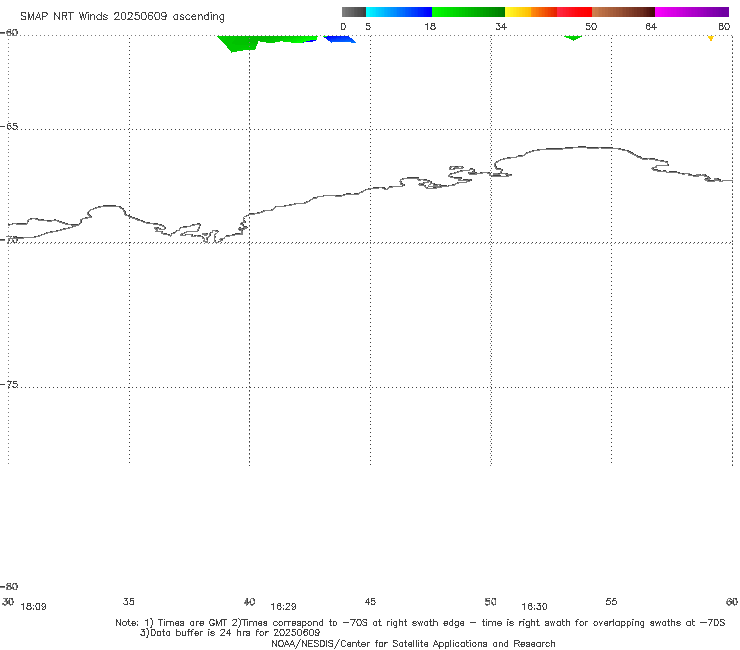Click the color scale minimum label '0'
Screen dimensions: 740x650
click(343, 27)
